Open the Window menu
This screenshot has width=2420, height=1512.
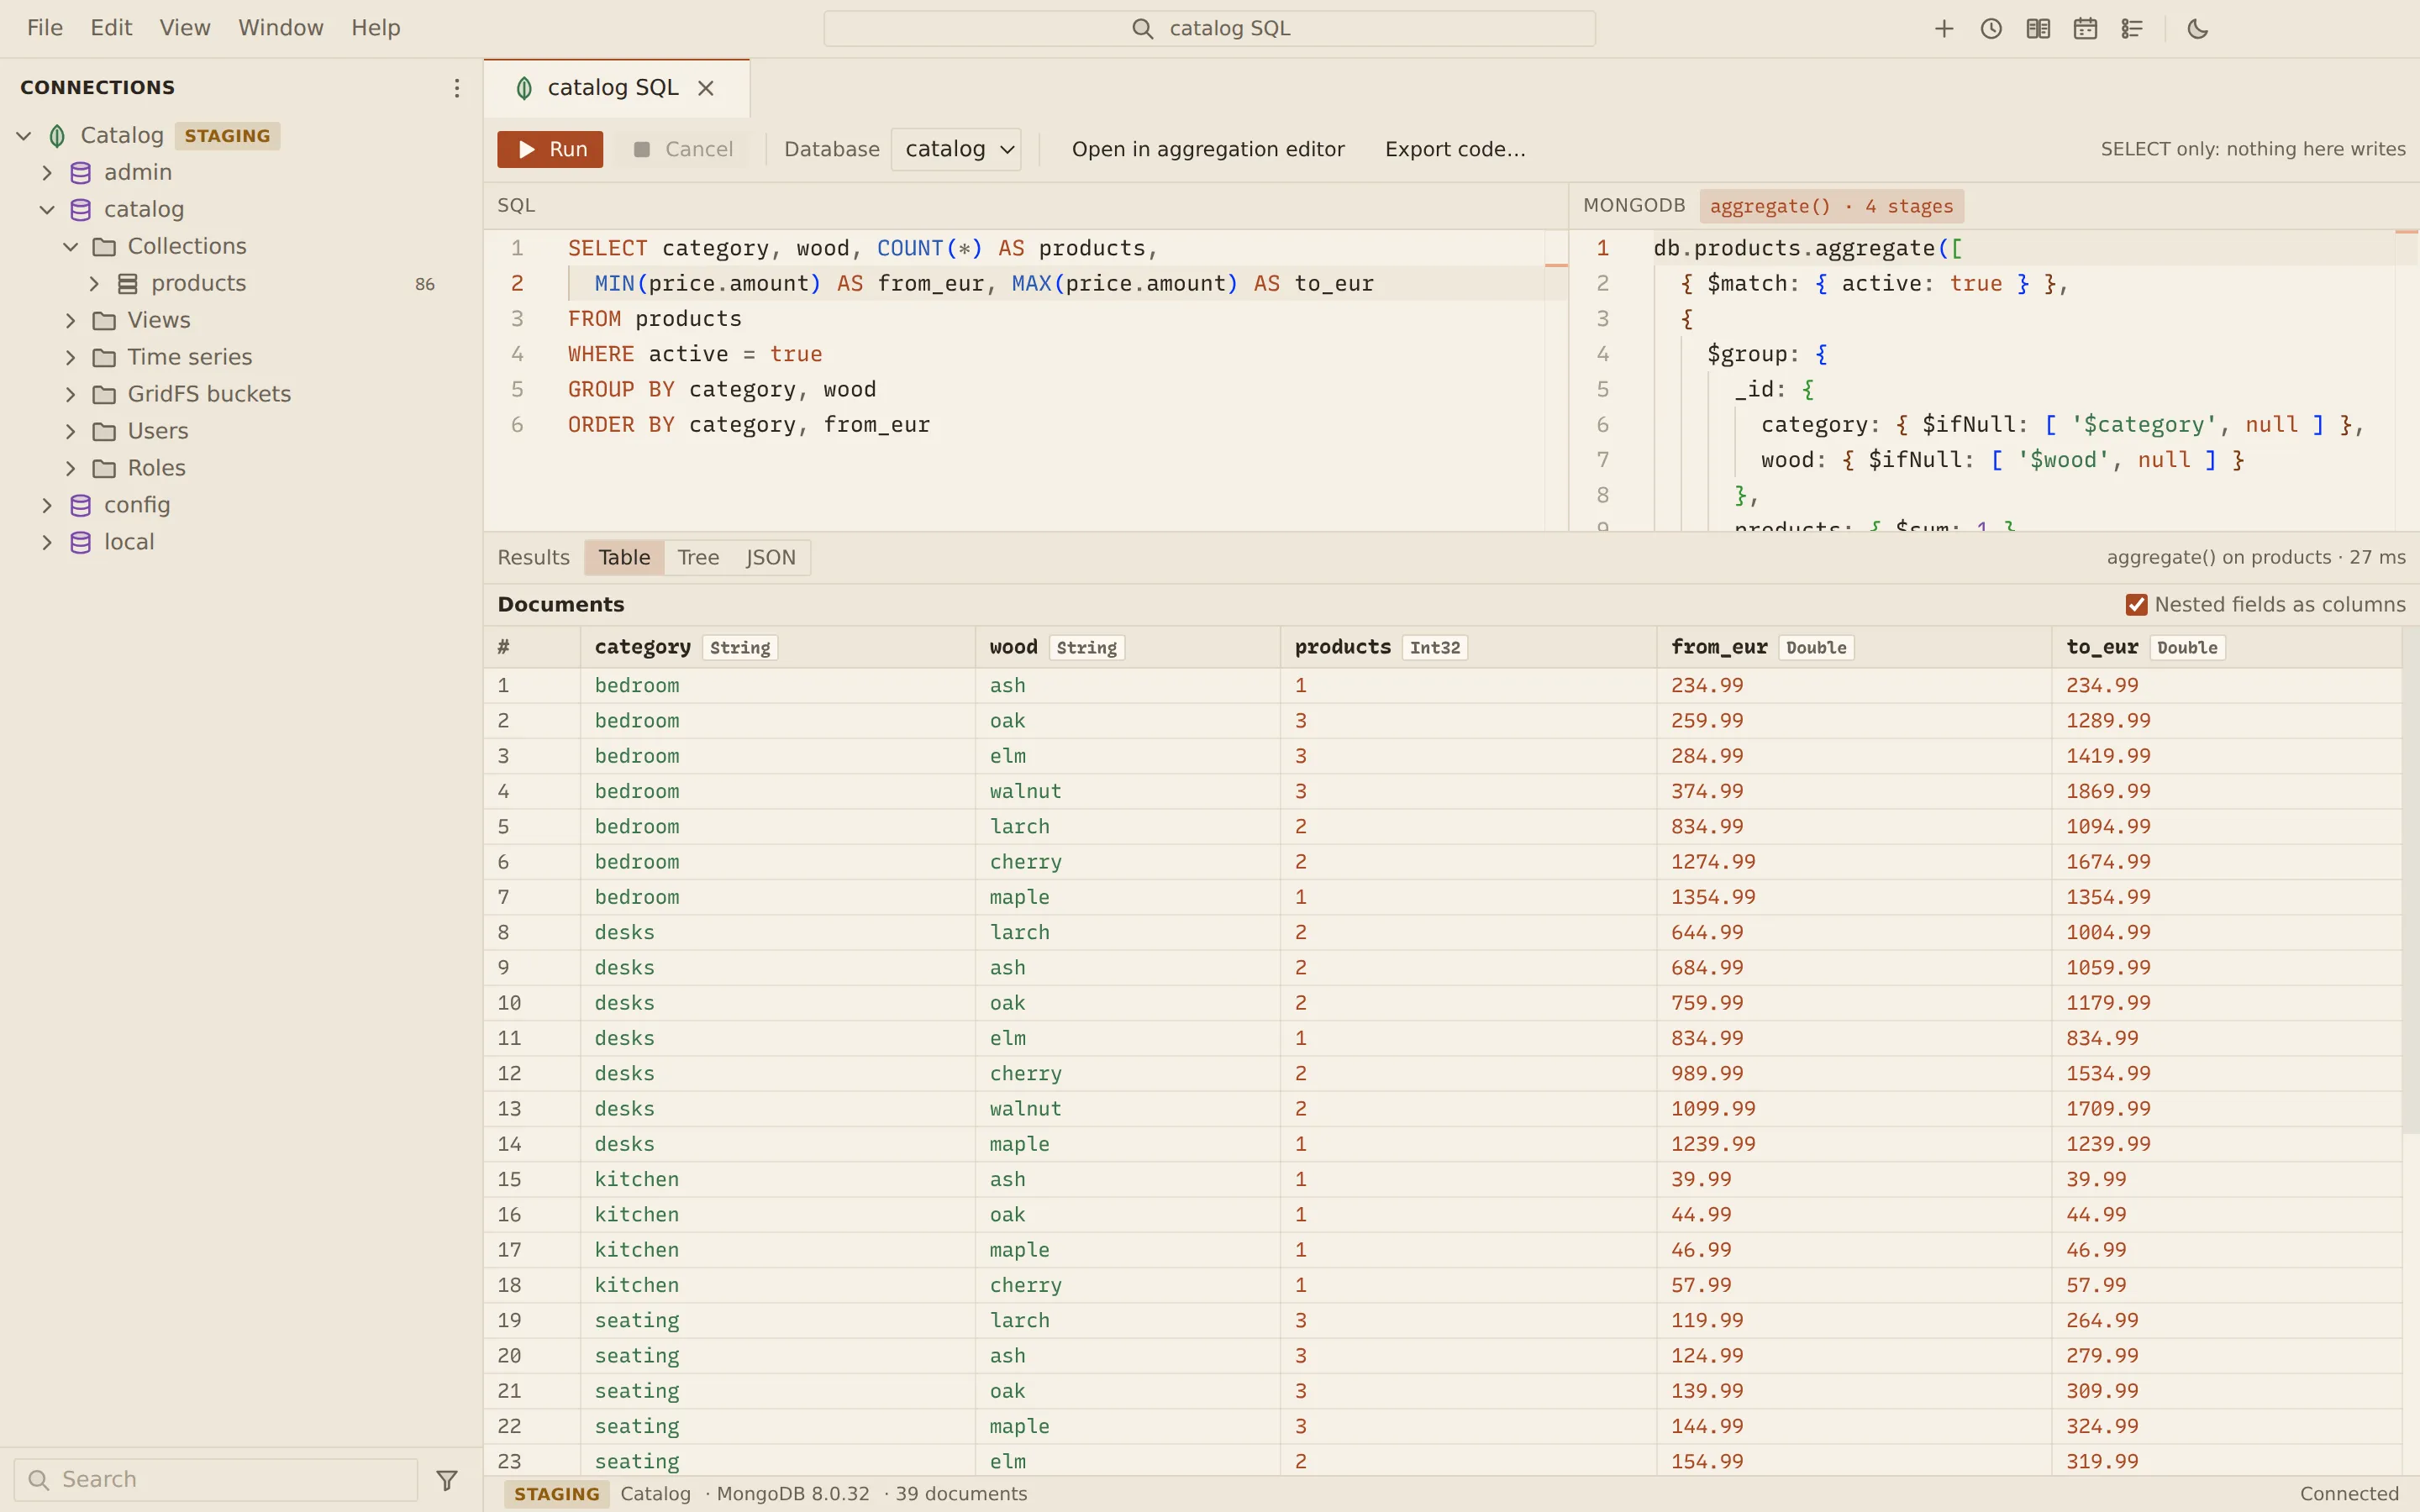coord(281,28)
